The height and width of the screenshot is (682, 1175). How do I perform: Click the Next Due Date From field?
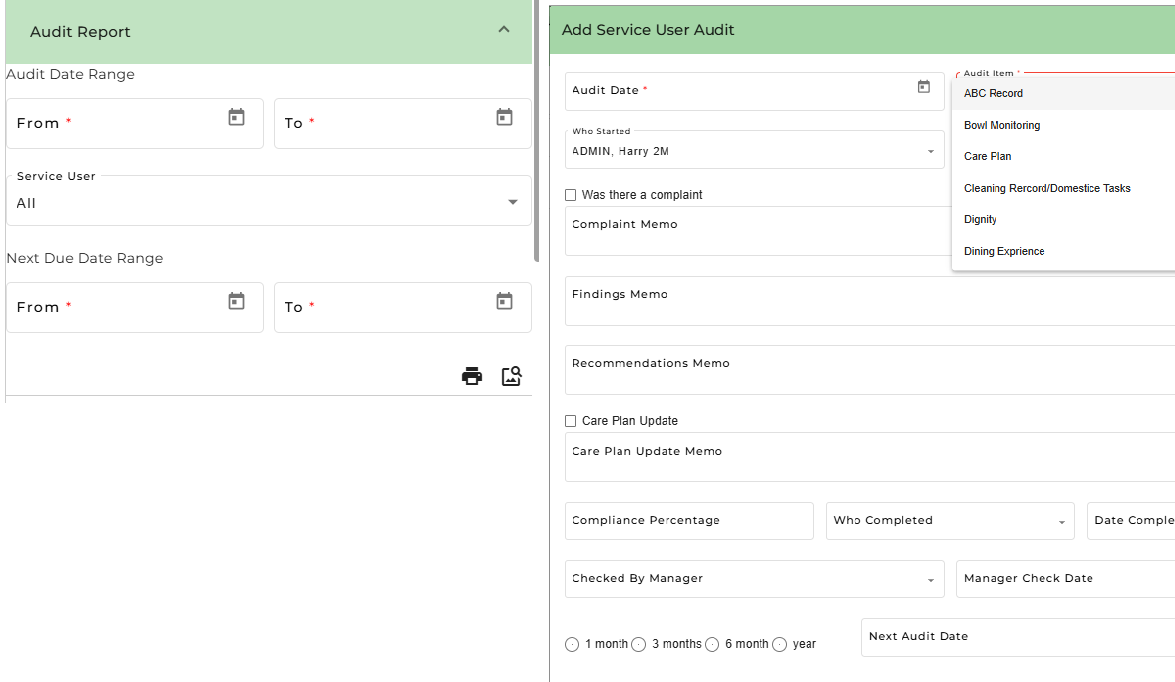pyautogui.click(x=135, y=307)
